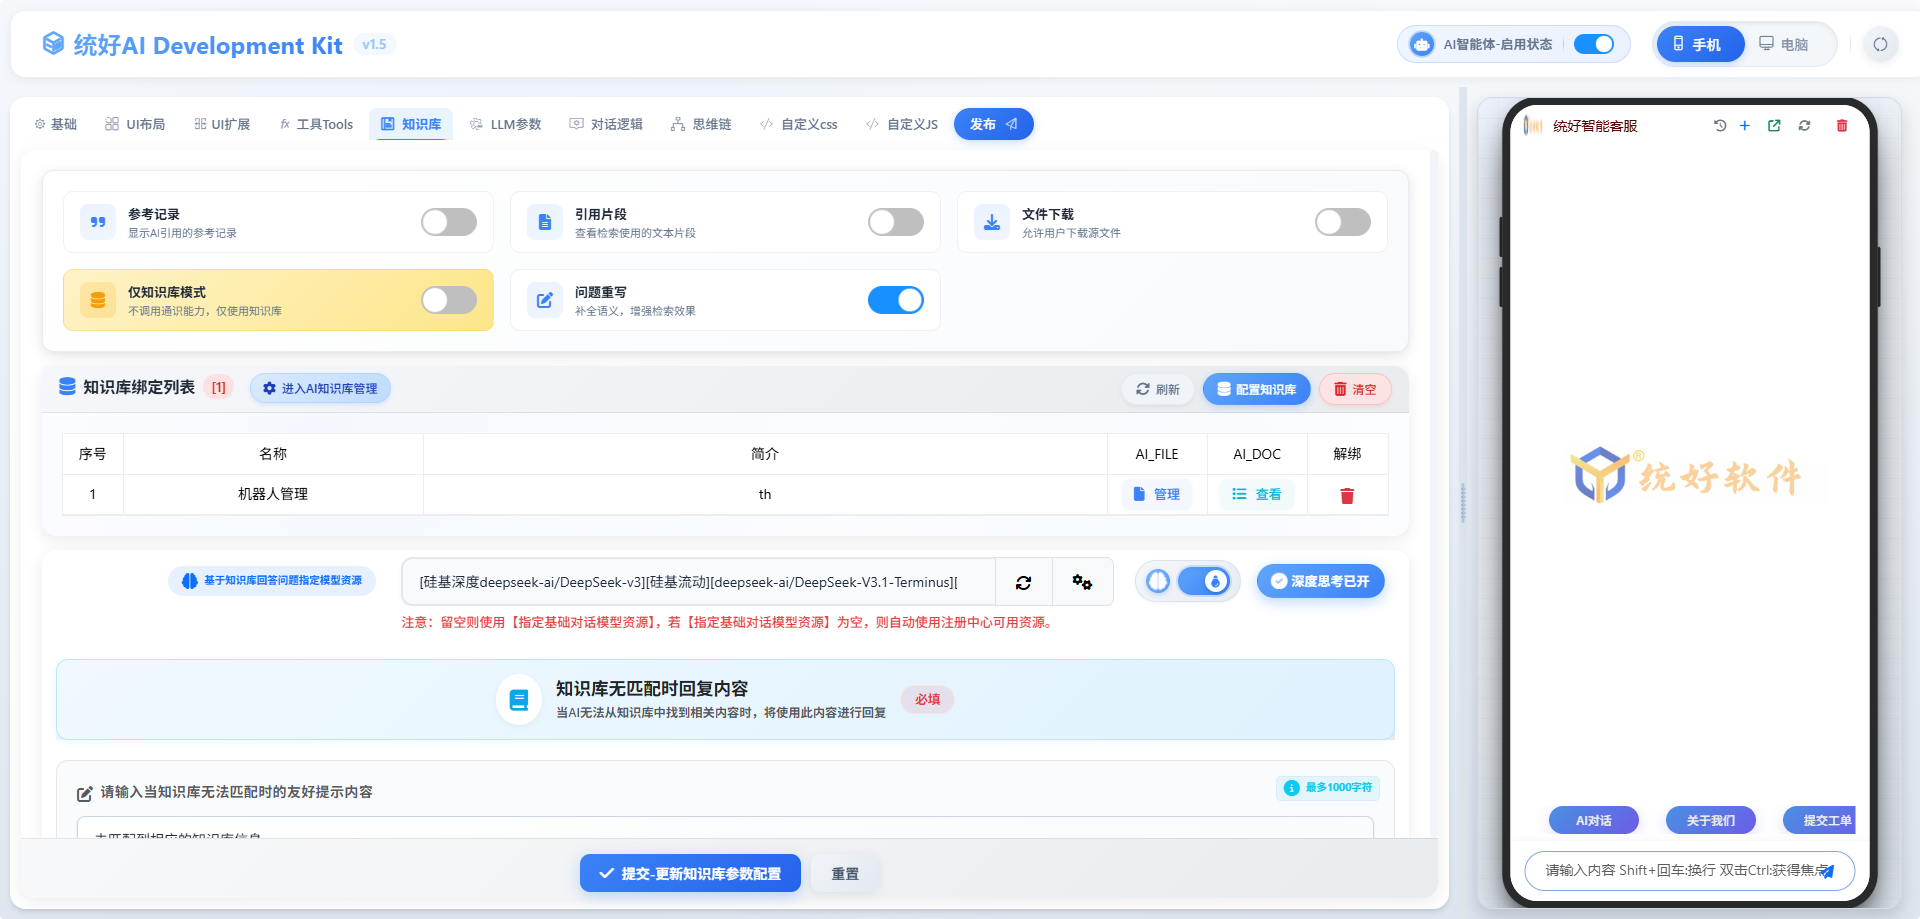Click the 最多1000字符 info badge
Viewport: 1920px width, 919px height.
[1328, 788]
